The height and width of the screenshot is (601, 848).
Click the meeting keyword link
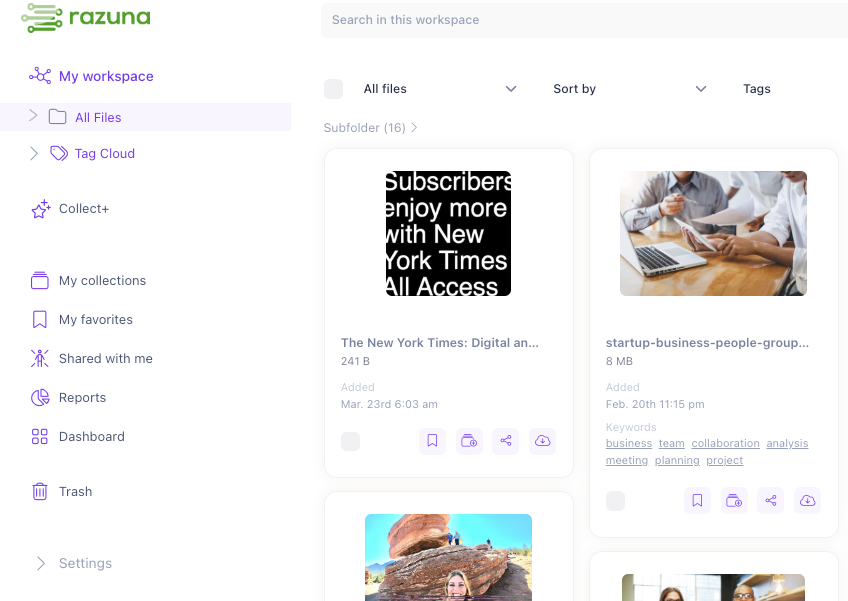[626, 460]
